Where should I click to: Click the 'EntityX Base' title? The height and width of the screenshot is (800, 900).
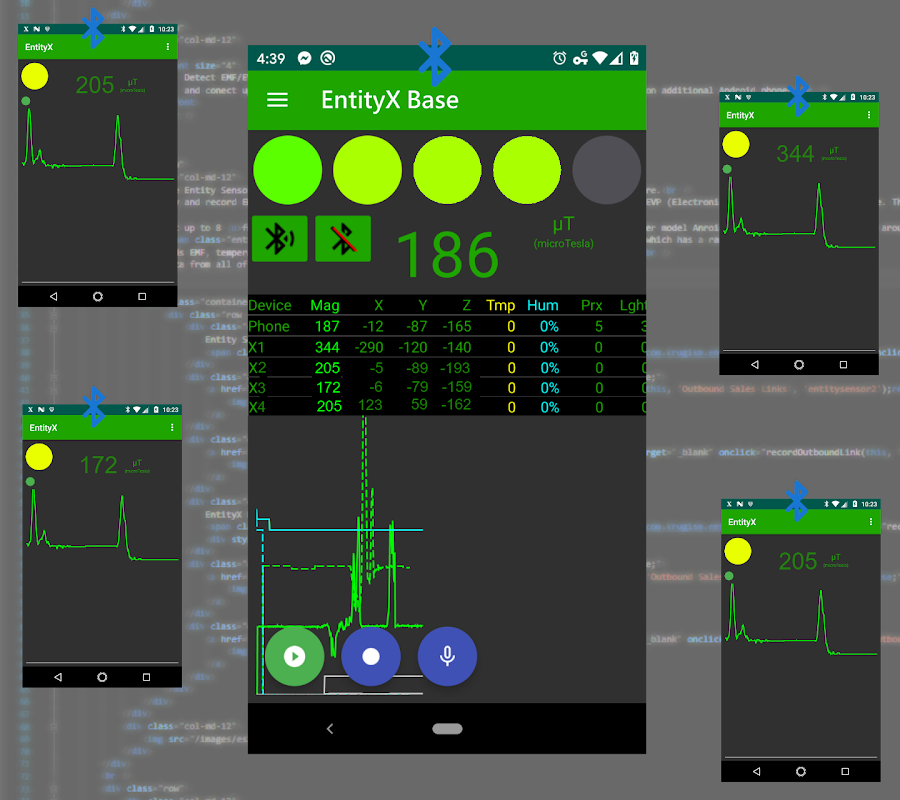coord(390,100)
